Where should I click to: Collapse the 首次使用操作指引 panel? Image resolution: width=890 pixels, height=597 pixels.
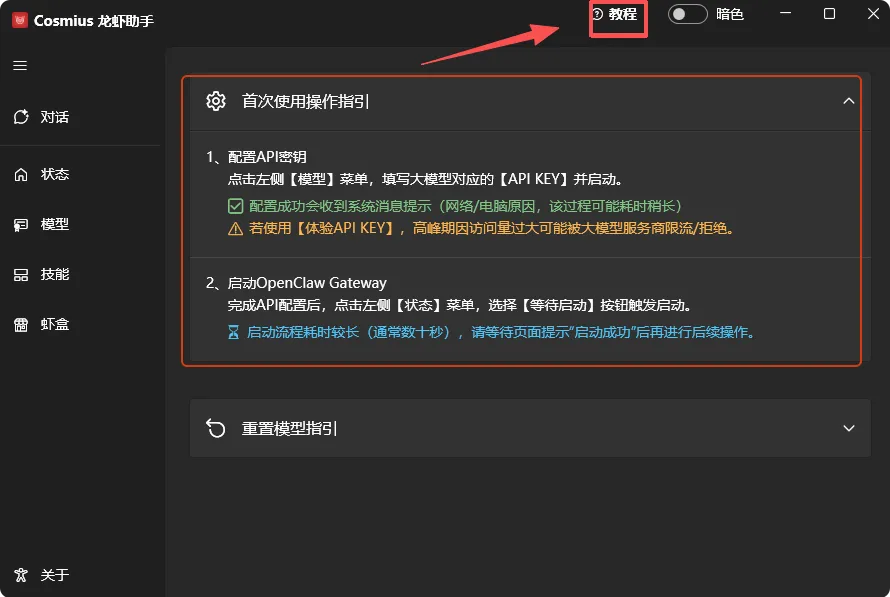pyautogui.click(x=849, y=101)
